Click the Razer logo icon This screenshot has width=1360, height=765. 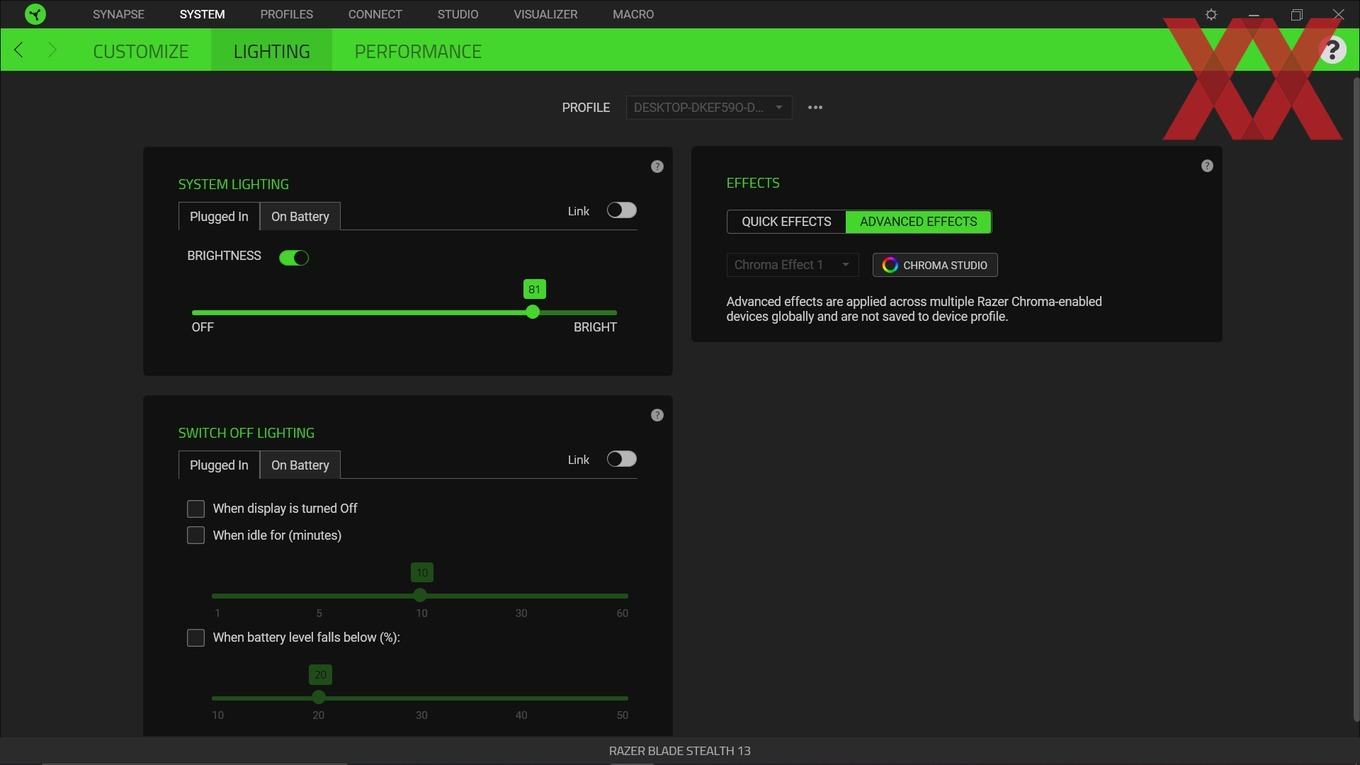pyautogui.click(x=35, y=14)
